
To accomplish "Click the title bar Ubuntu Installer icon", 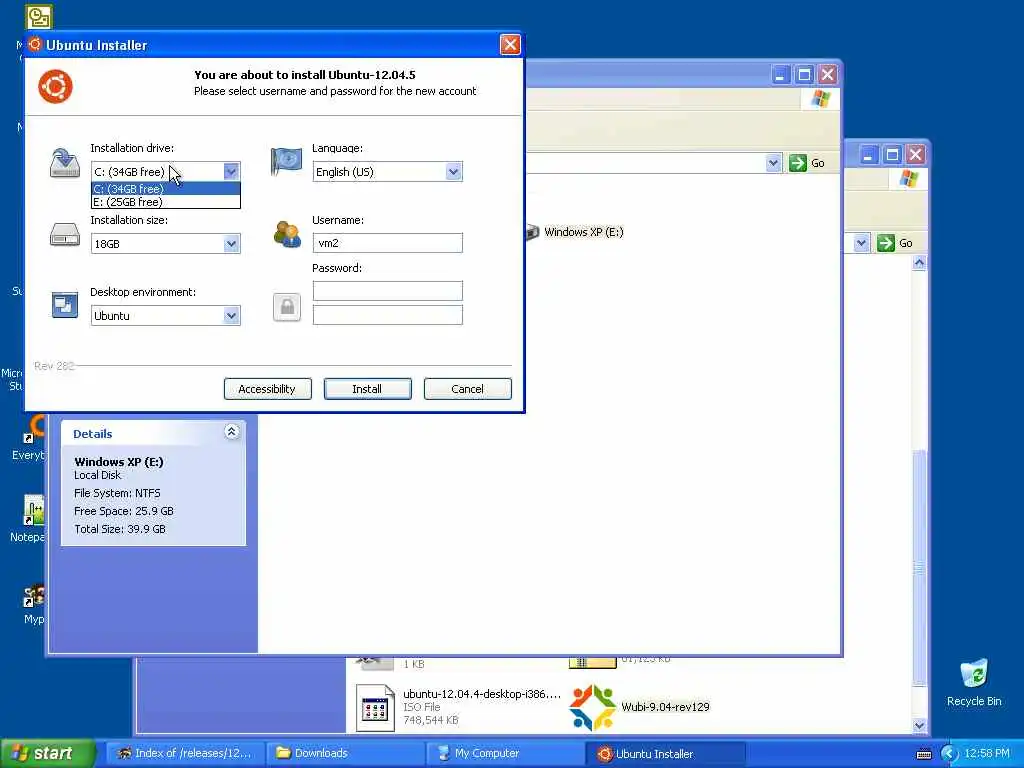I will pos(35,44).
